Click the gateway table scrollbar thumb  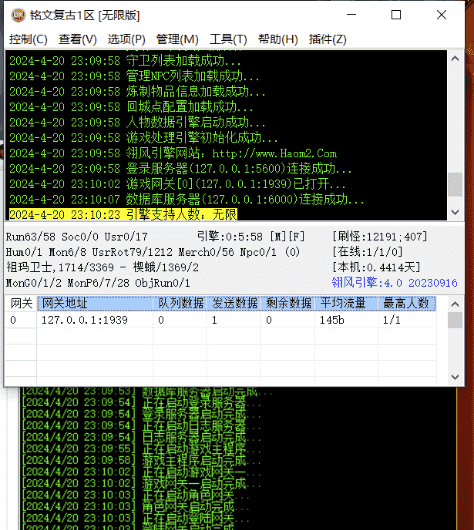pyautogui.click(x=455, y=320)
